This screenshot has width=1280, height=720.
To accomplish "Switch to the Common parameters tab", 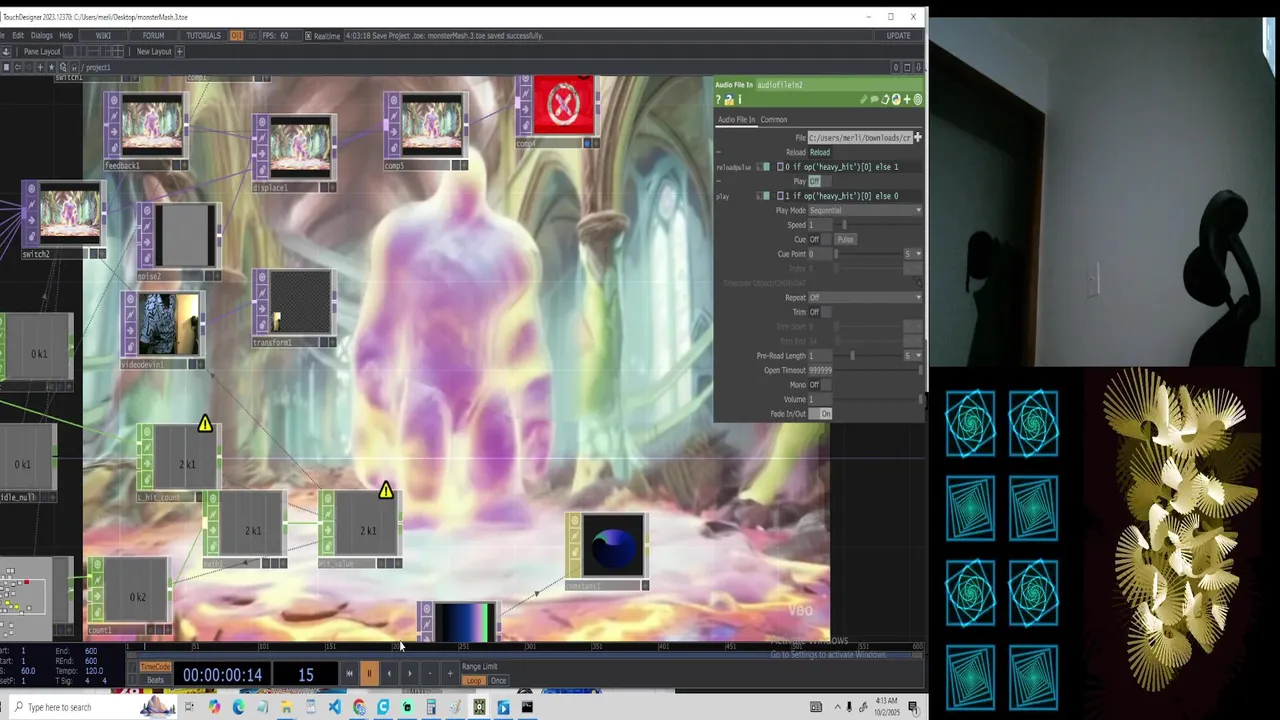I will click(774, 120).
